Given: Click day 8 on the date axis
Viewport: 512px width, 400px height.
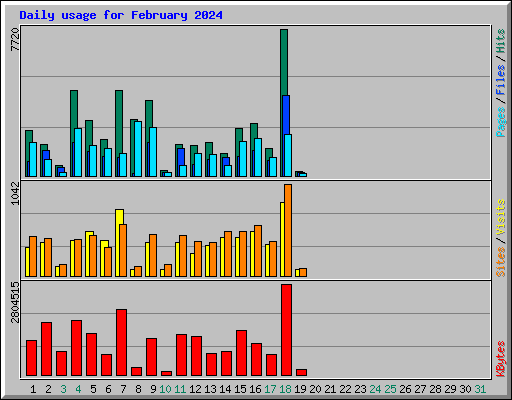Looking at the screenshot, I should pos(138,389).
